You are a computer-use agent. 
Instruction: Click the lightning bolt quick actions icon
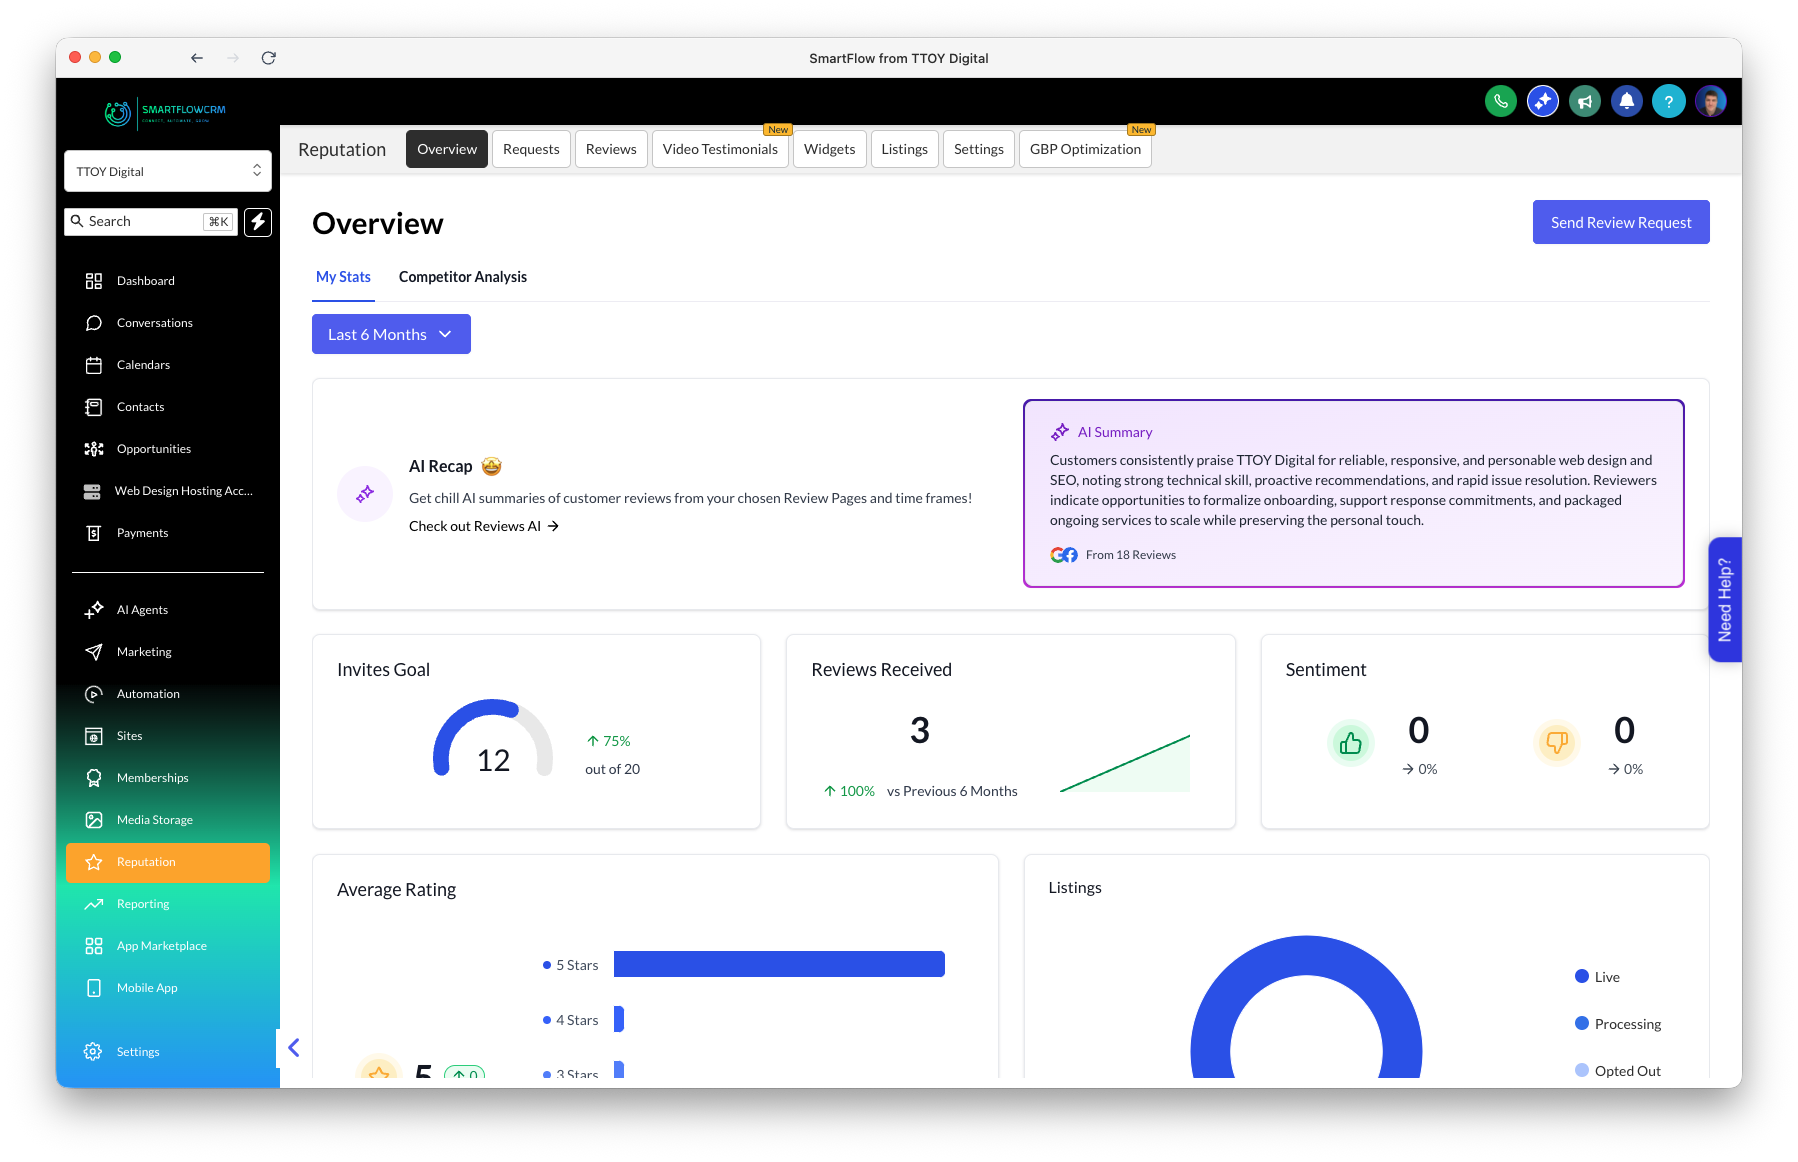click(258, 222)
